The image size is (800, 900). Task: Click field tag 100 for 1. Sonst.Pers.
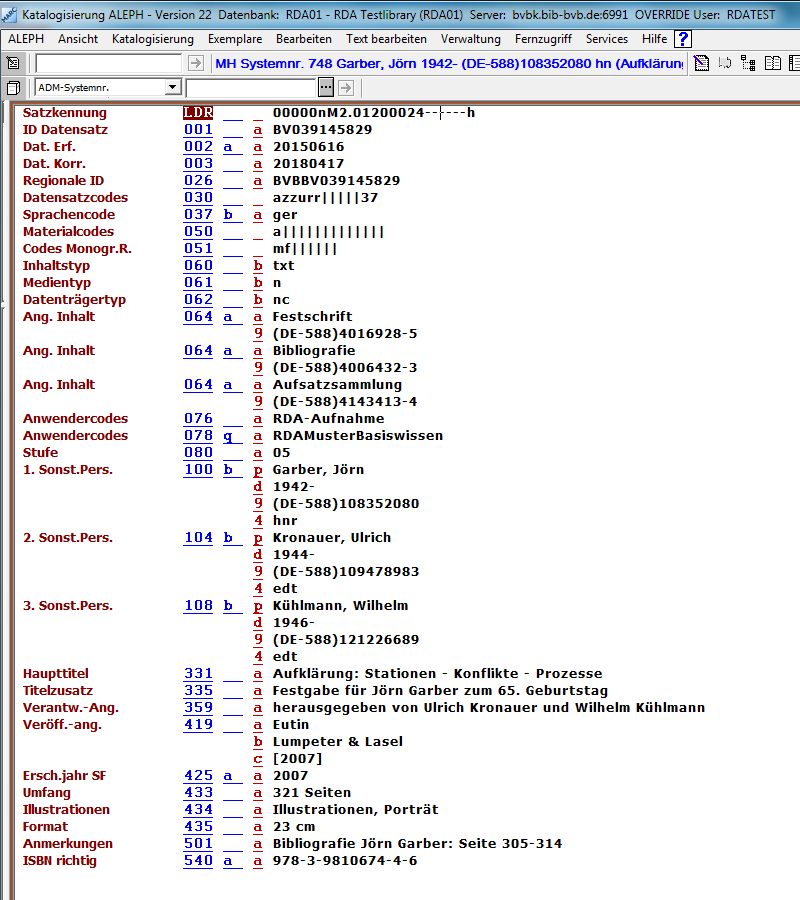tap(198, 469)
